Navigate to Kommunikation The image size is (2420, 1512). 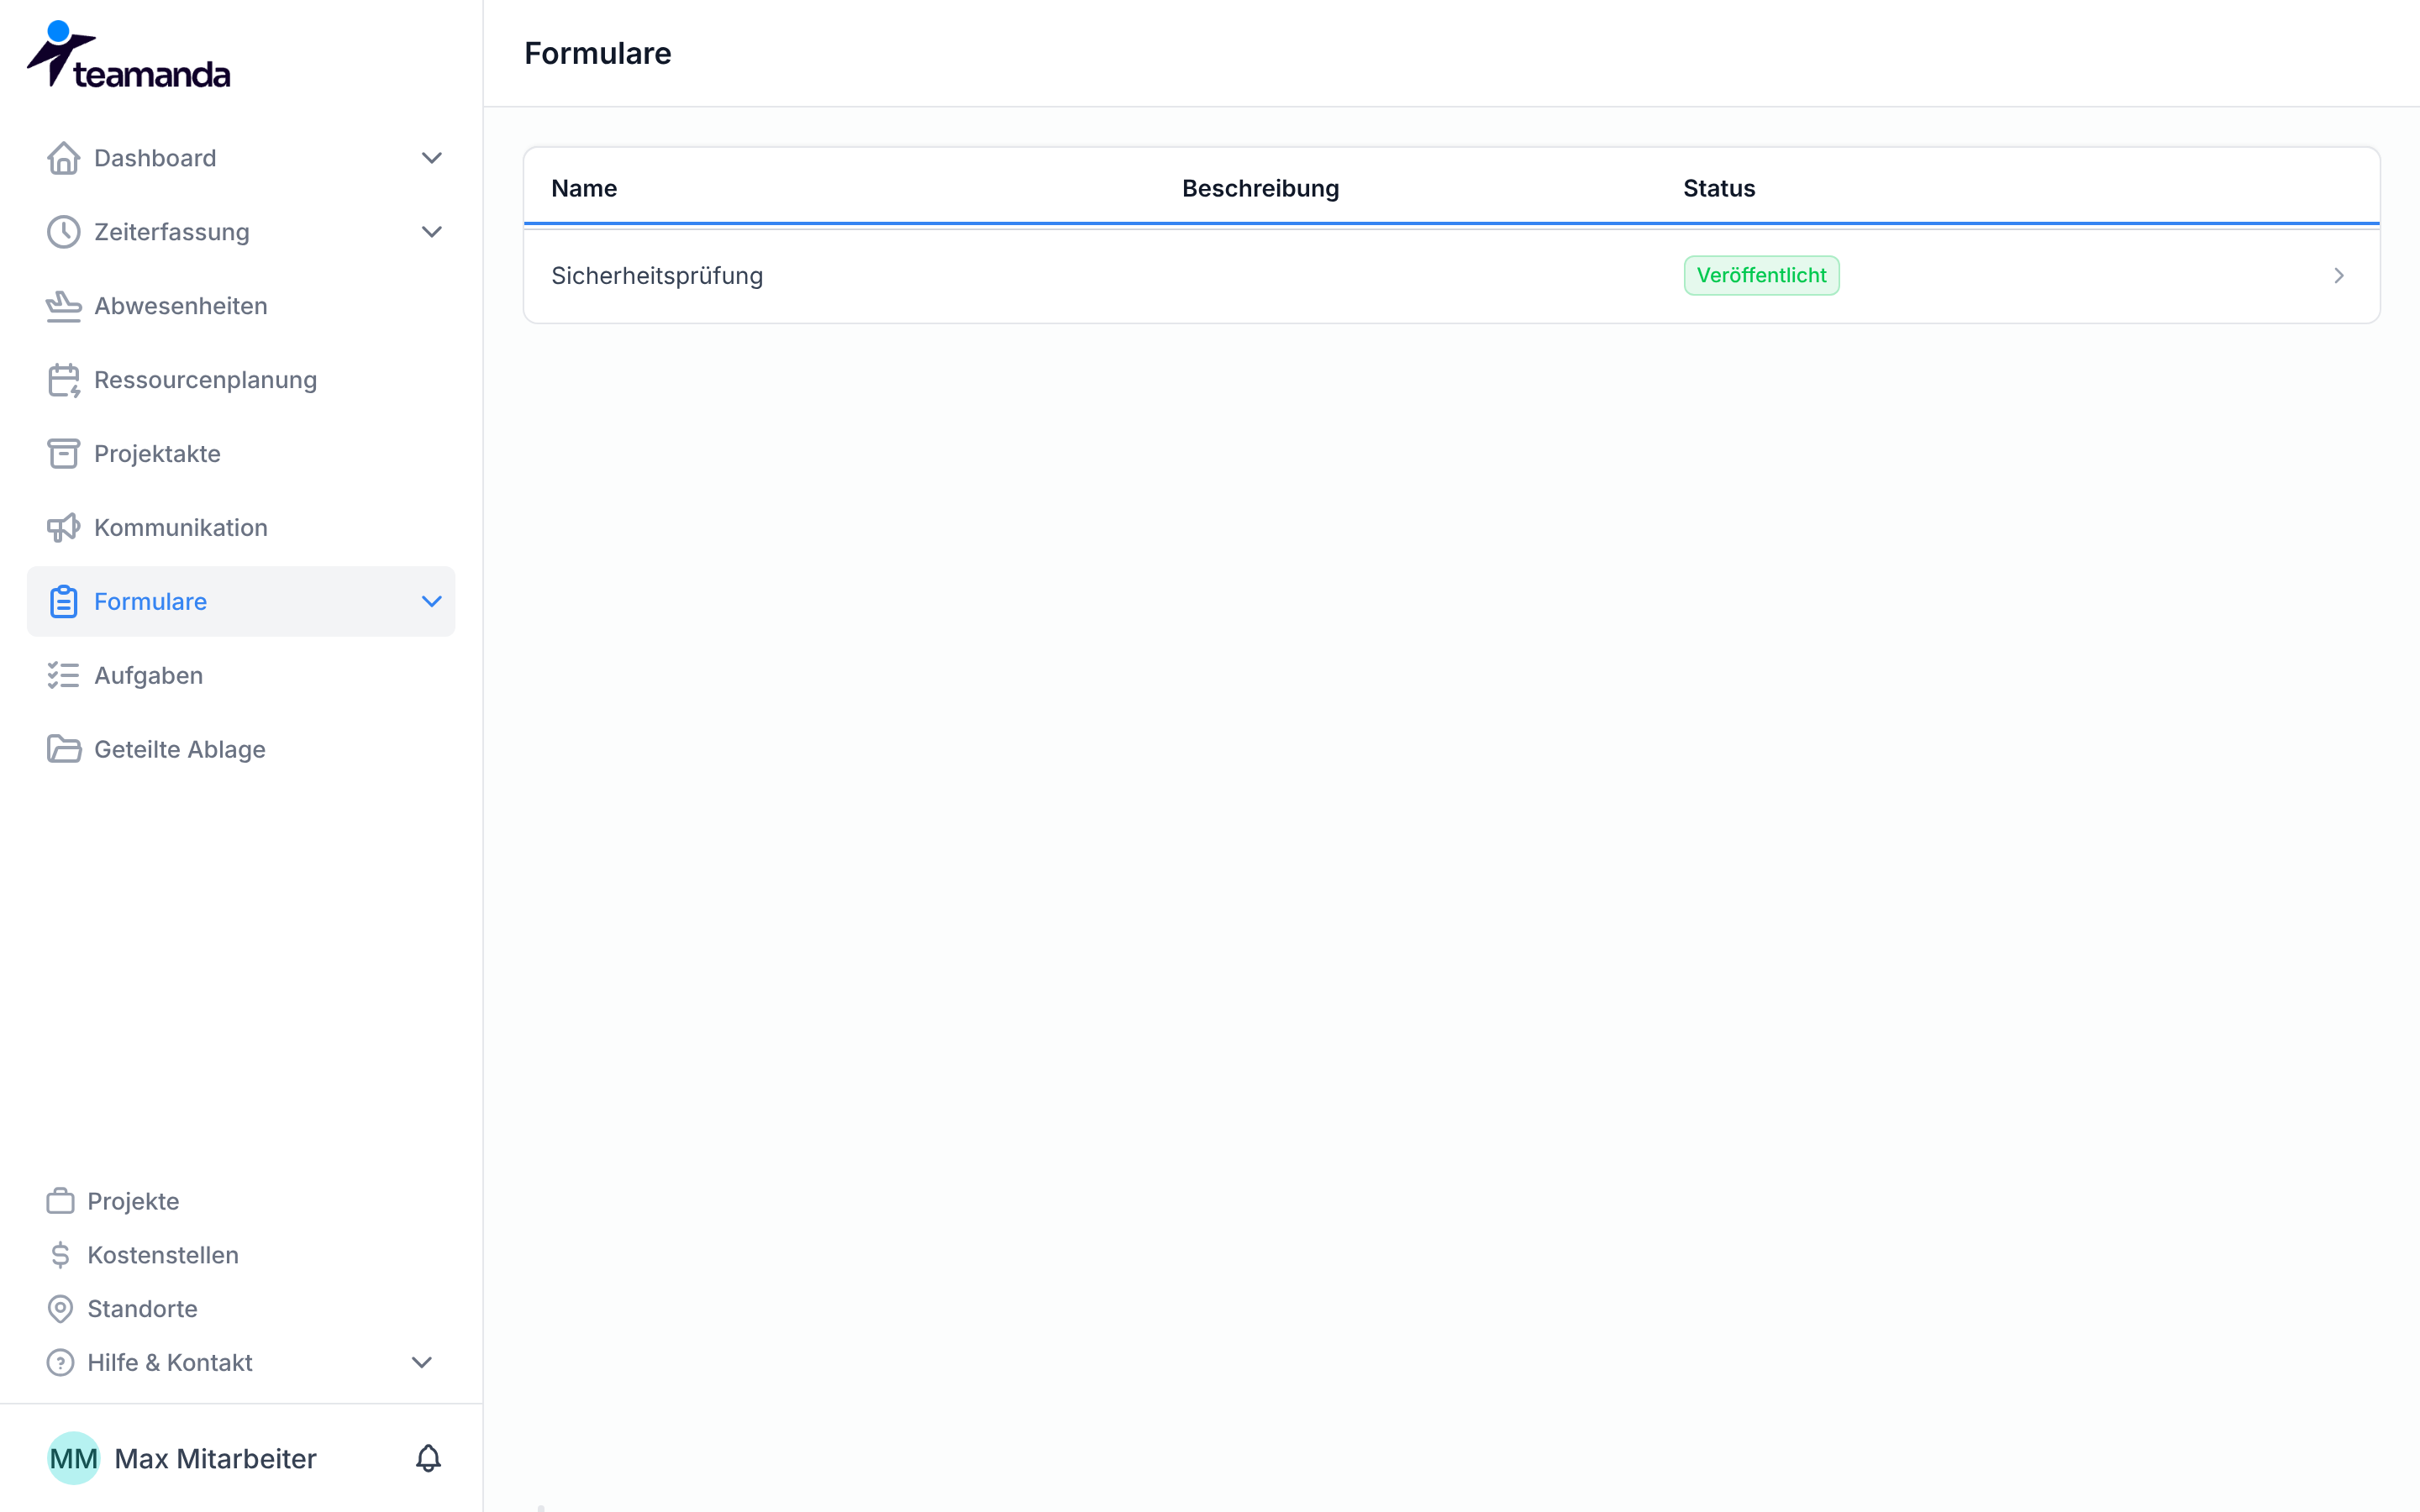tap(241, 528)
